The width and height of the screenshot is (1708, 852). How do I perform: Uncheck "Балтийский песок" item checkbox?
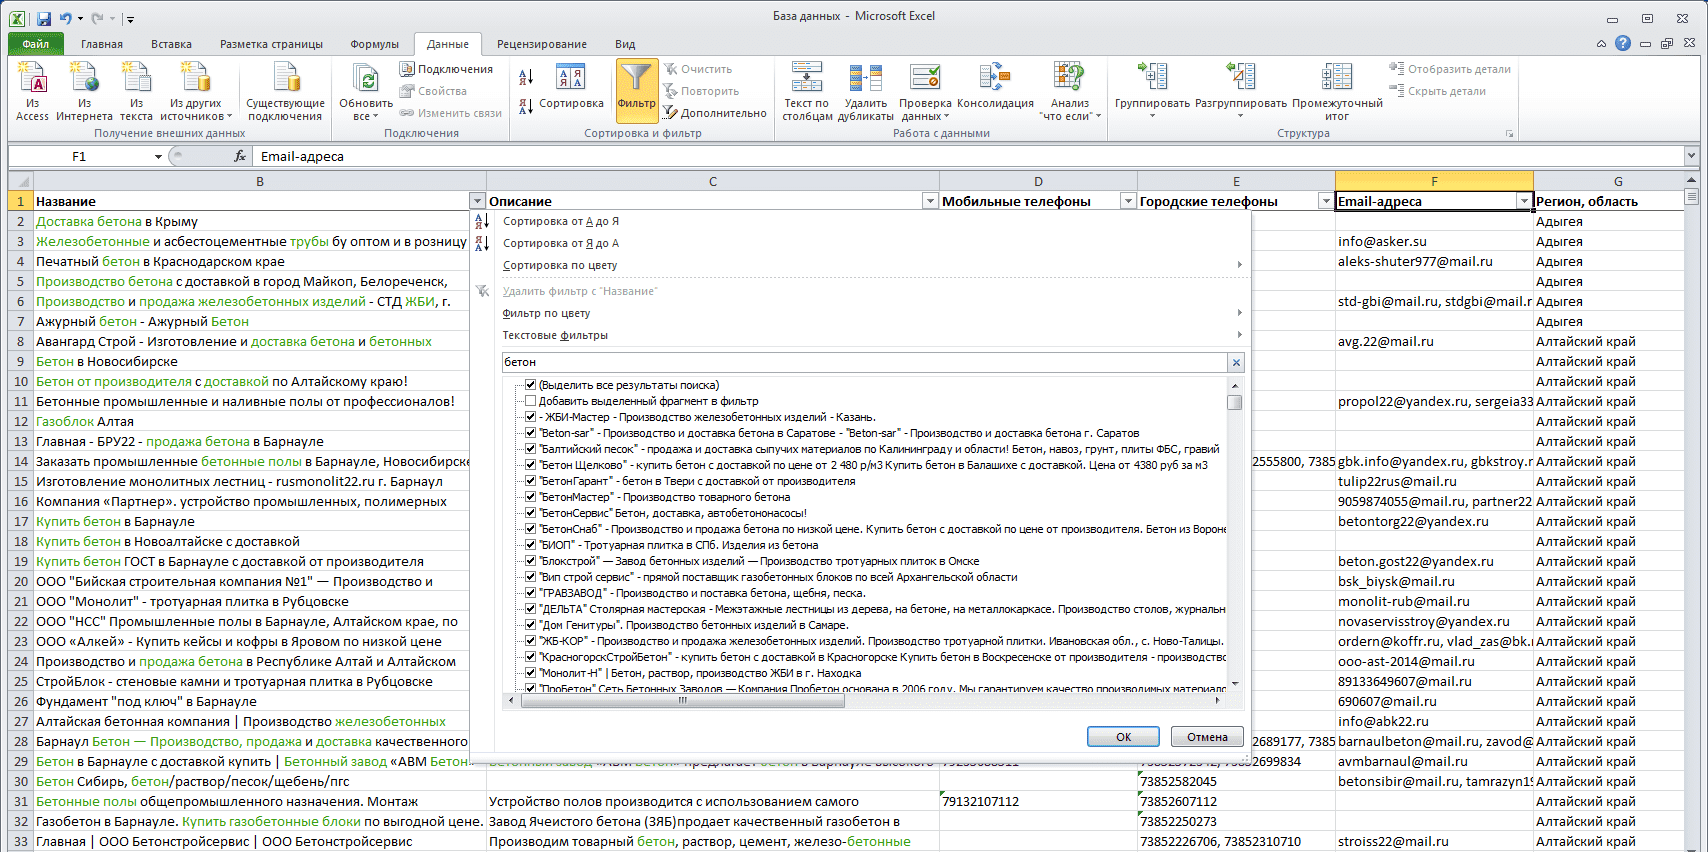(531, 449)
